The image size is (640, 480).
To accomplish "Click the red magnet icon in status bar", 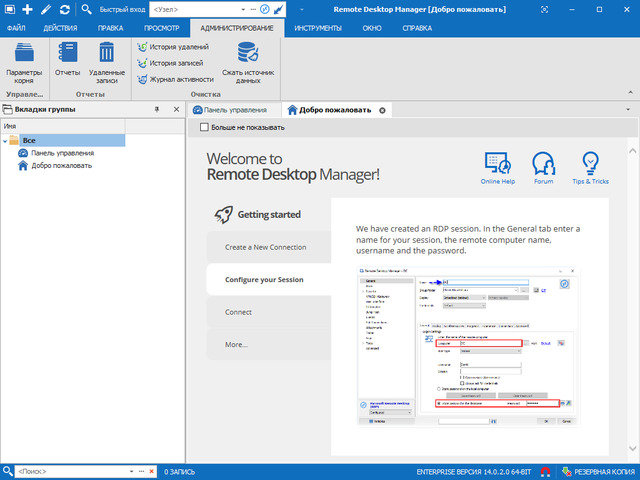I will click(545, 472).
